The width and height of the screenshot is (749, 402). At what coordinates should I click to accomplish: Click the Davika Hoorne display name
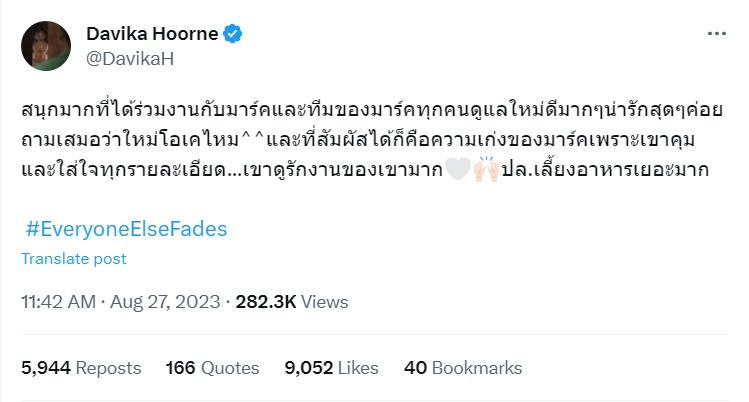coord(152,34)
